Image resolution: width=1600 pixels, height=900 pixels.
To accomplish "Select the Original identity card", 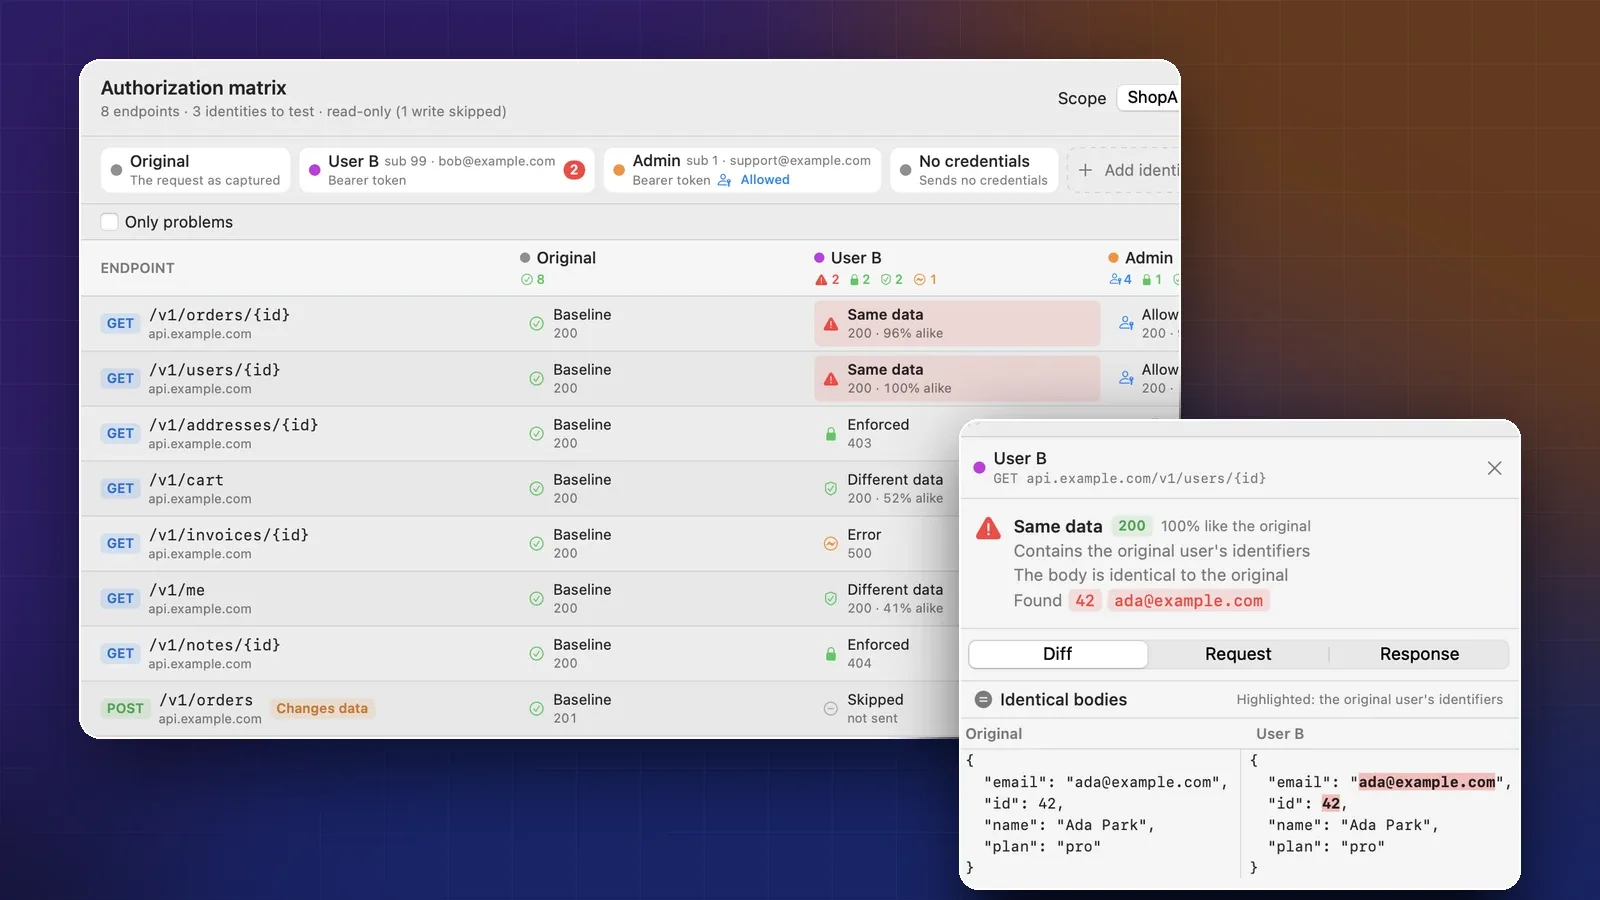I will (x=195, y=170).
